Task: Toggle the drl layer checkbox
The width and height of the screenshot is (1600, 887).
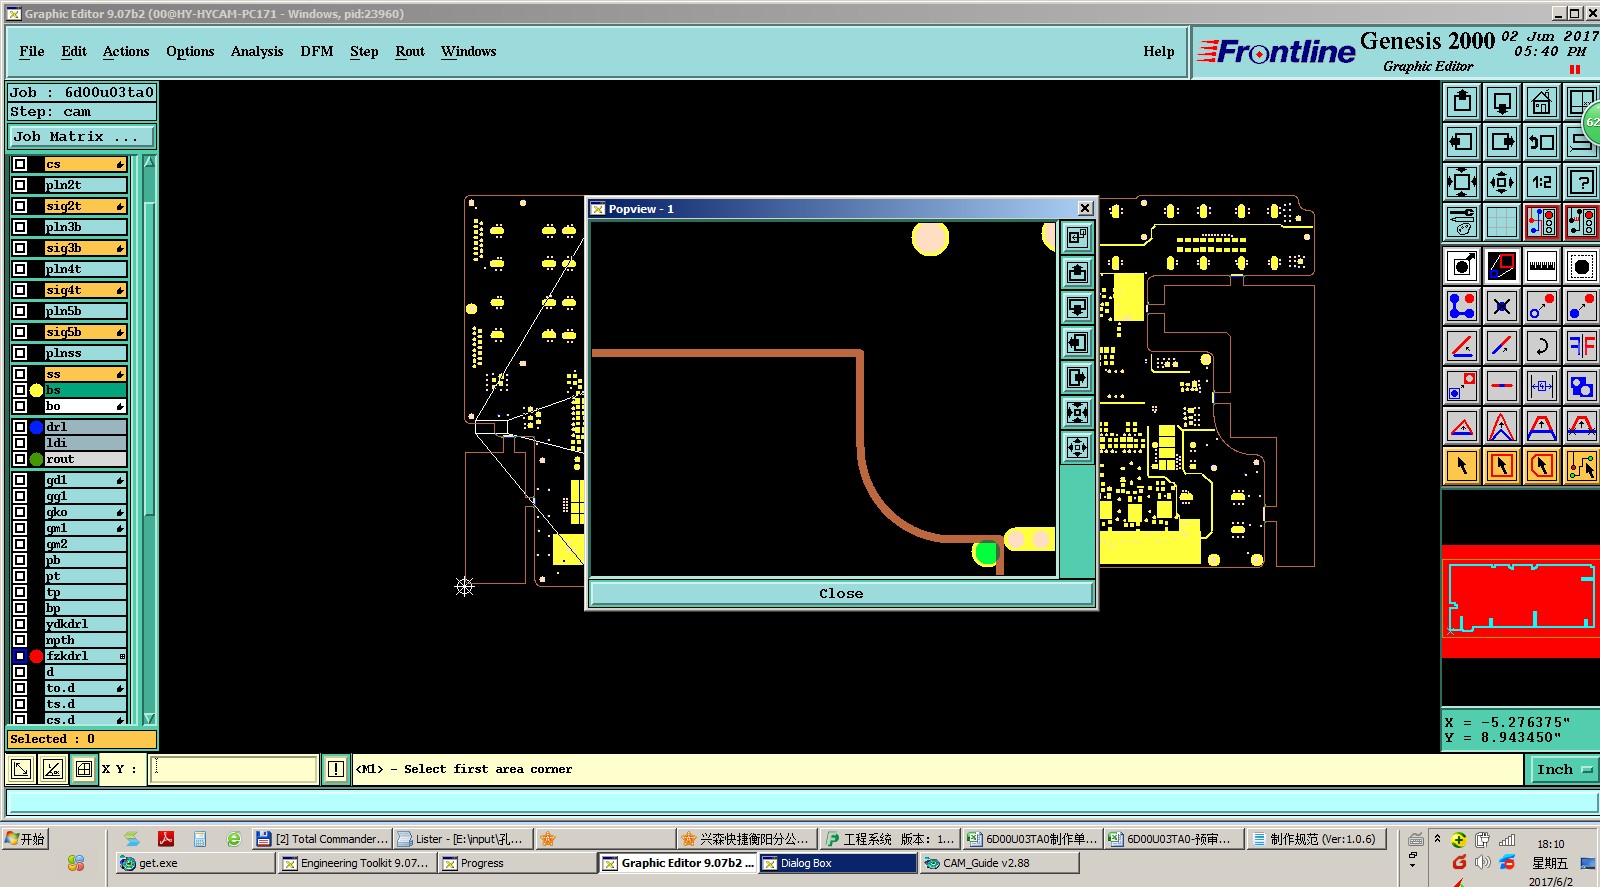Action: [20, 427]
